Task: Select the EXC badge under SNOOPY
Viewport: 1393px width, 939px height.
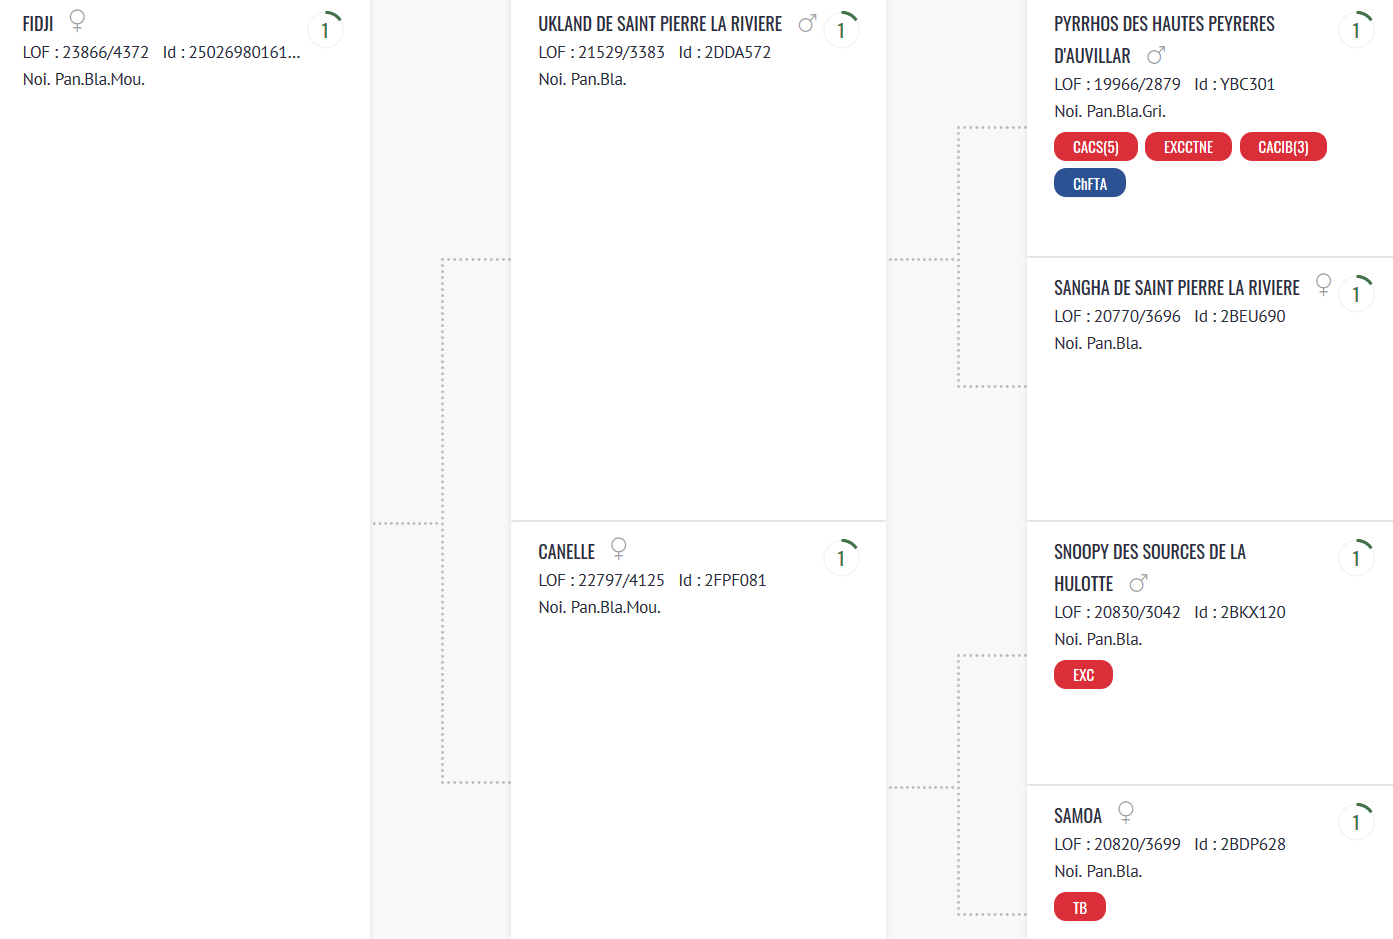Action: (x=1083, y=675)
